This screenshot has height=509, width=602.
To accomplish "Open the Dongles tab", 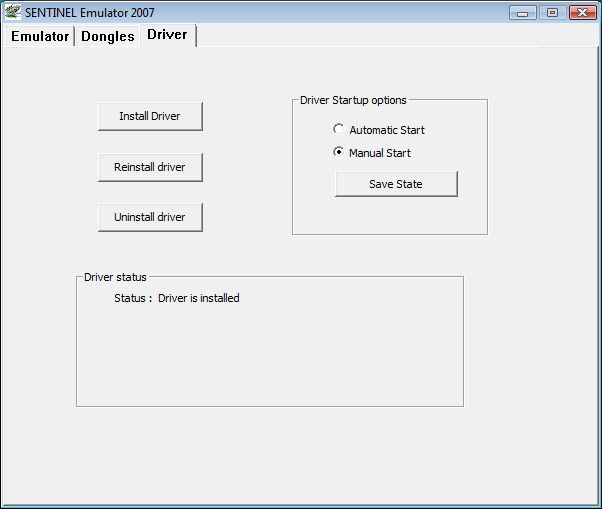I will [x=108, y=36].
